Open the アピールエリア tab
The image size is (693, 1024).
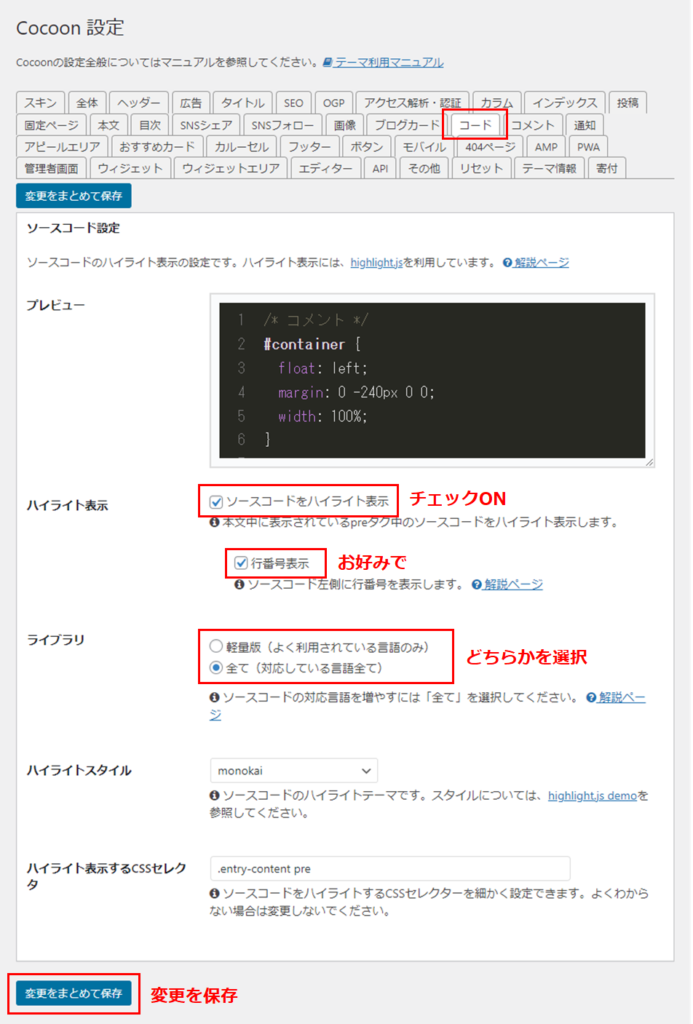tap(62, 147)
